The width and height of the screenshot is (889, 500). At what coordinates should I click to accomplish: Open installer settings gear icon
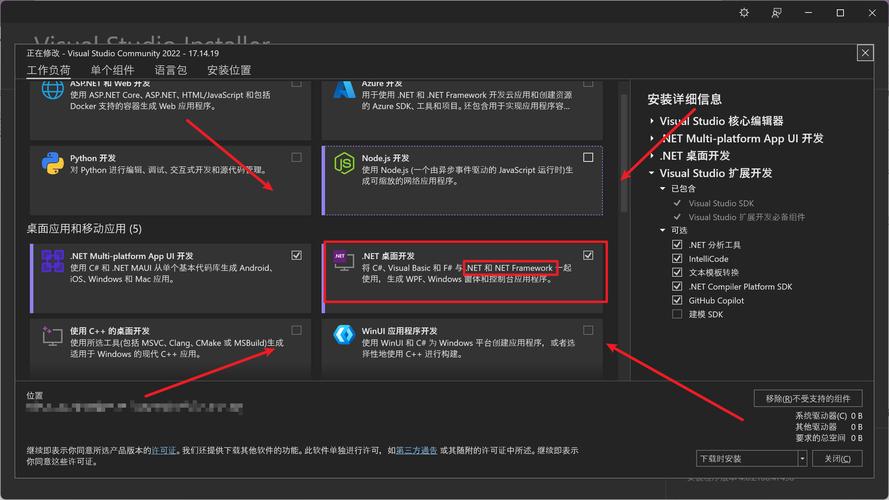pyautogui.click(x=744, y=12)
